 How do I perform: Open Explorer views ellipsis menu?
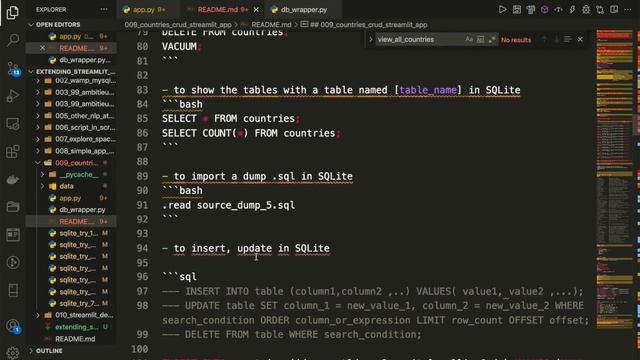[104, 9]
